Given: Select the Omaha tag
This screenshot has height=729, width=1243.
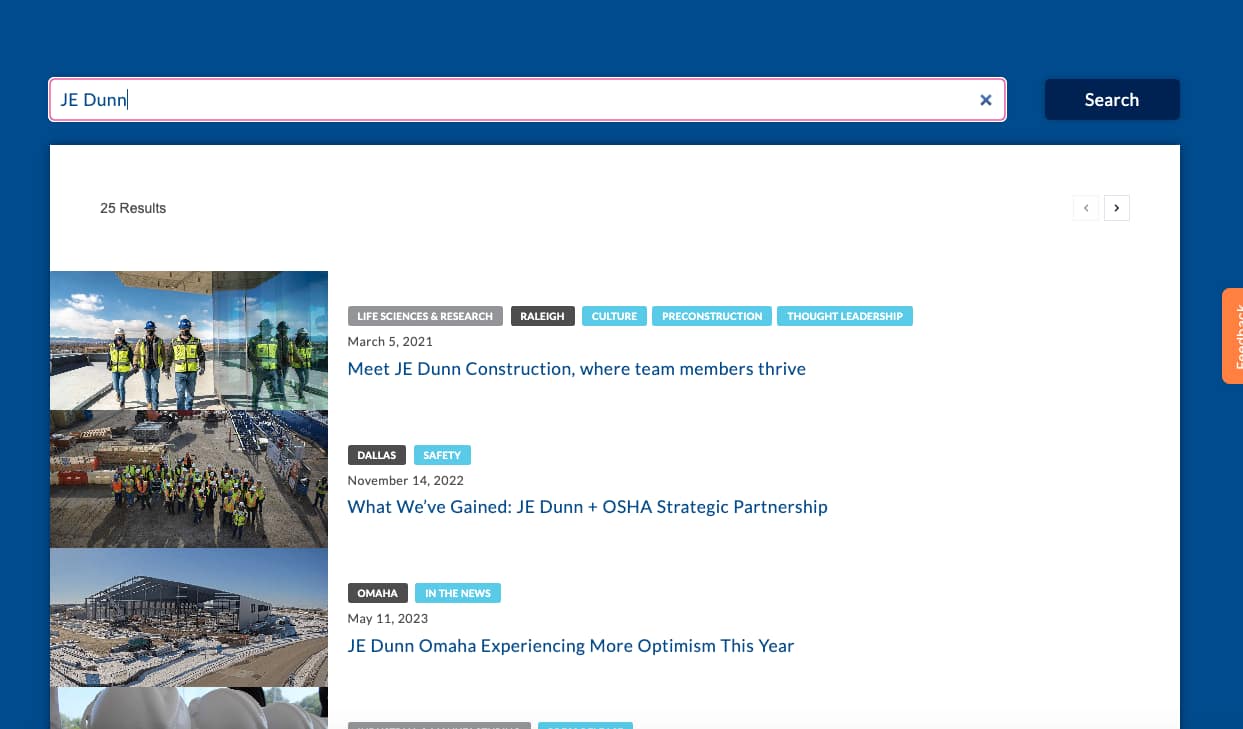Looking at the screenshot, I should pos(377,593).
